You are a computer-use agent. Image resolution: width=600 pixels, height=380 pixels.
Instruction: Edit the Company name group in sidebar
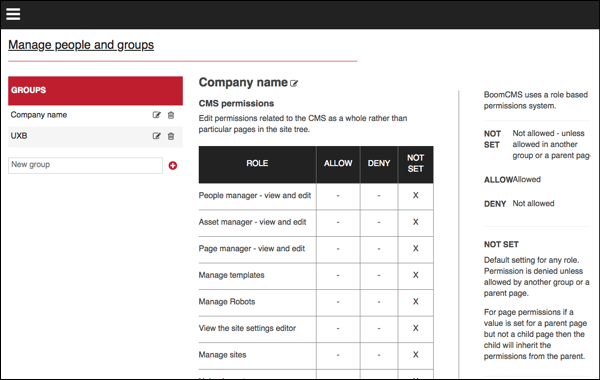pos(157,115)
